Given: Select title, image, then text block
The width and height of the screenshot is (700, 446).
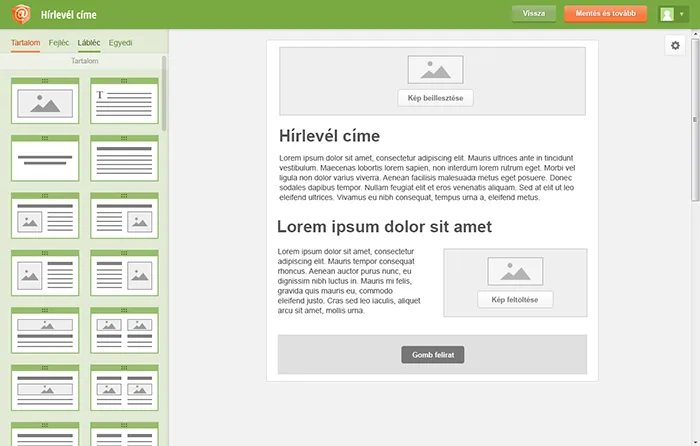Looking at the screenshot, I should point(45,388).
